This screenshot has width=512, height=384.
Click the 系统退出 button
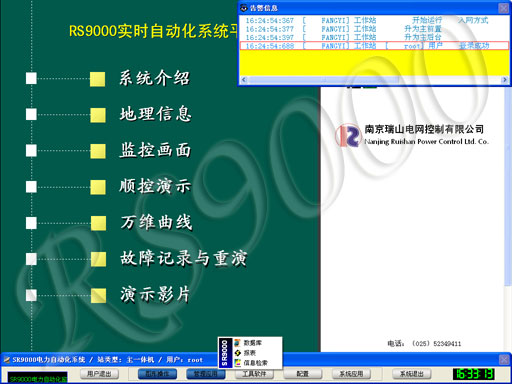click(x=412, y=374)
